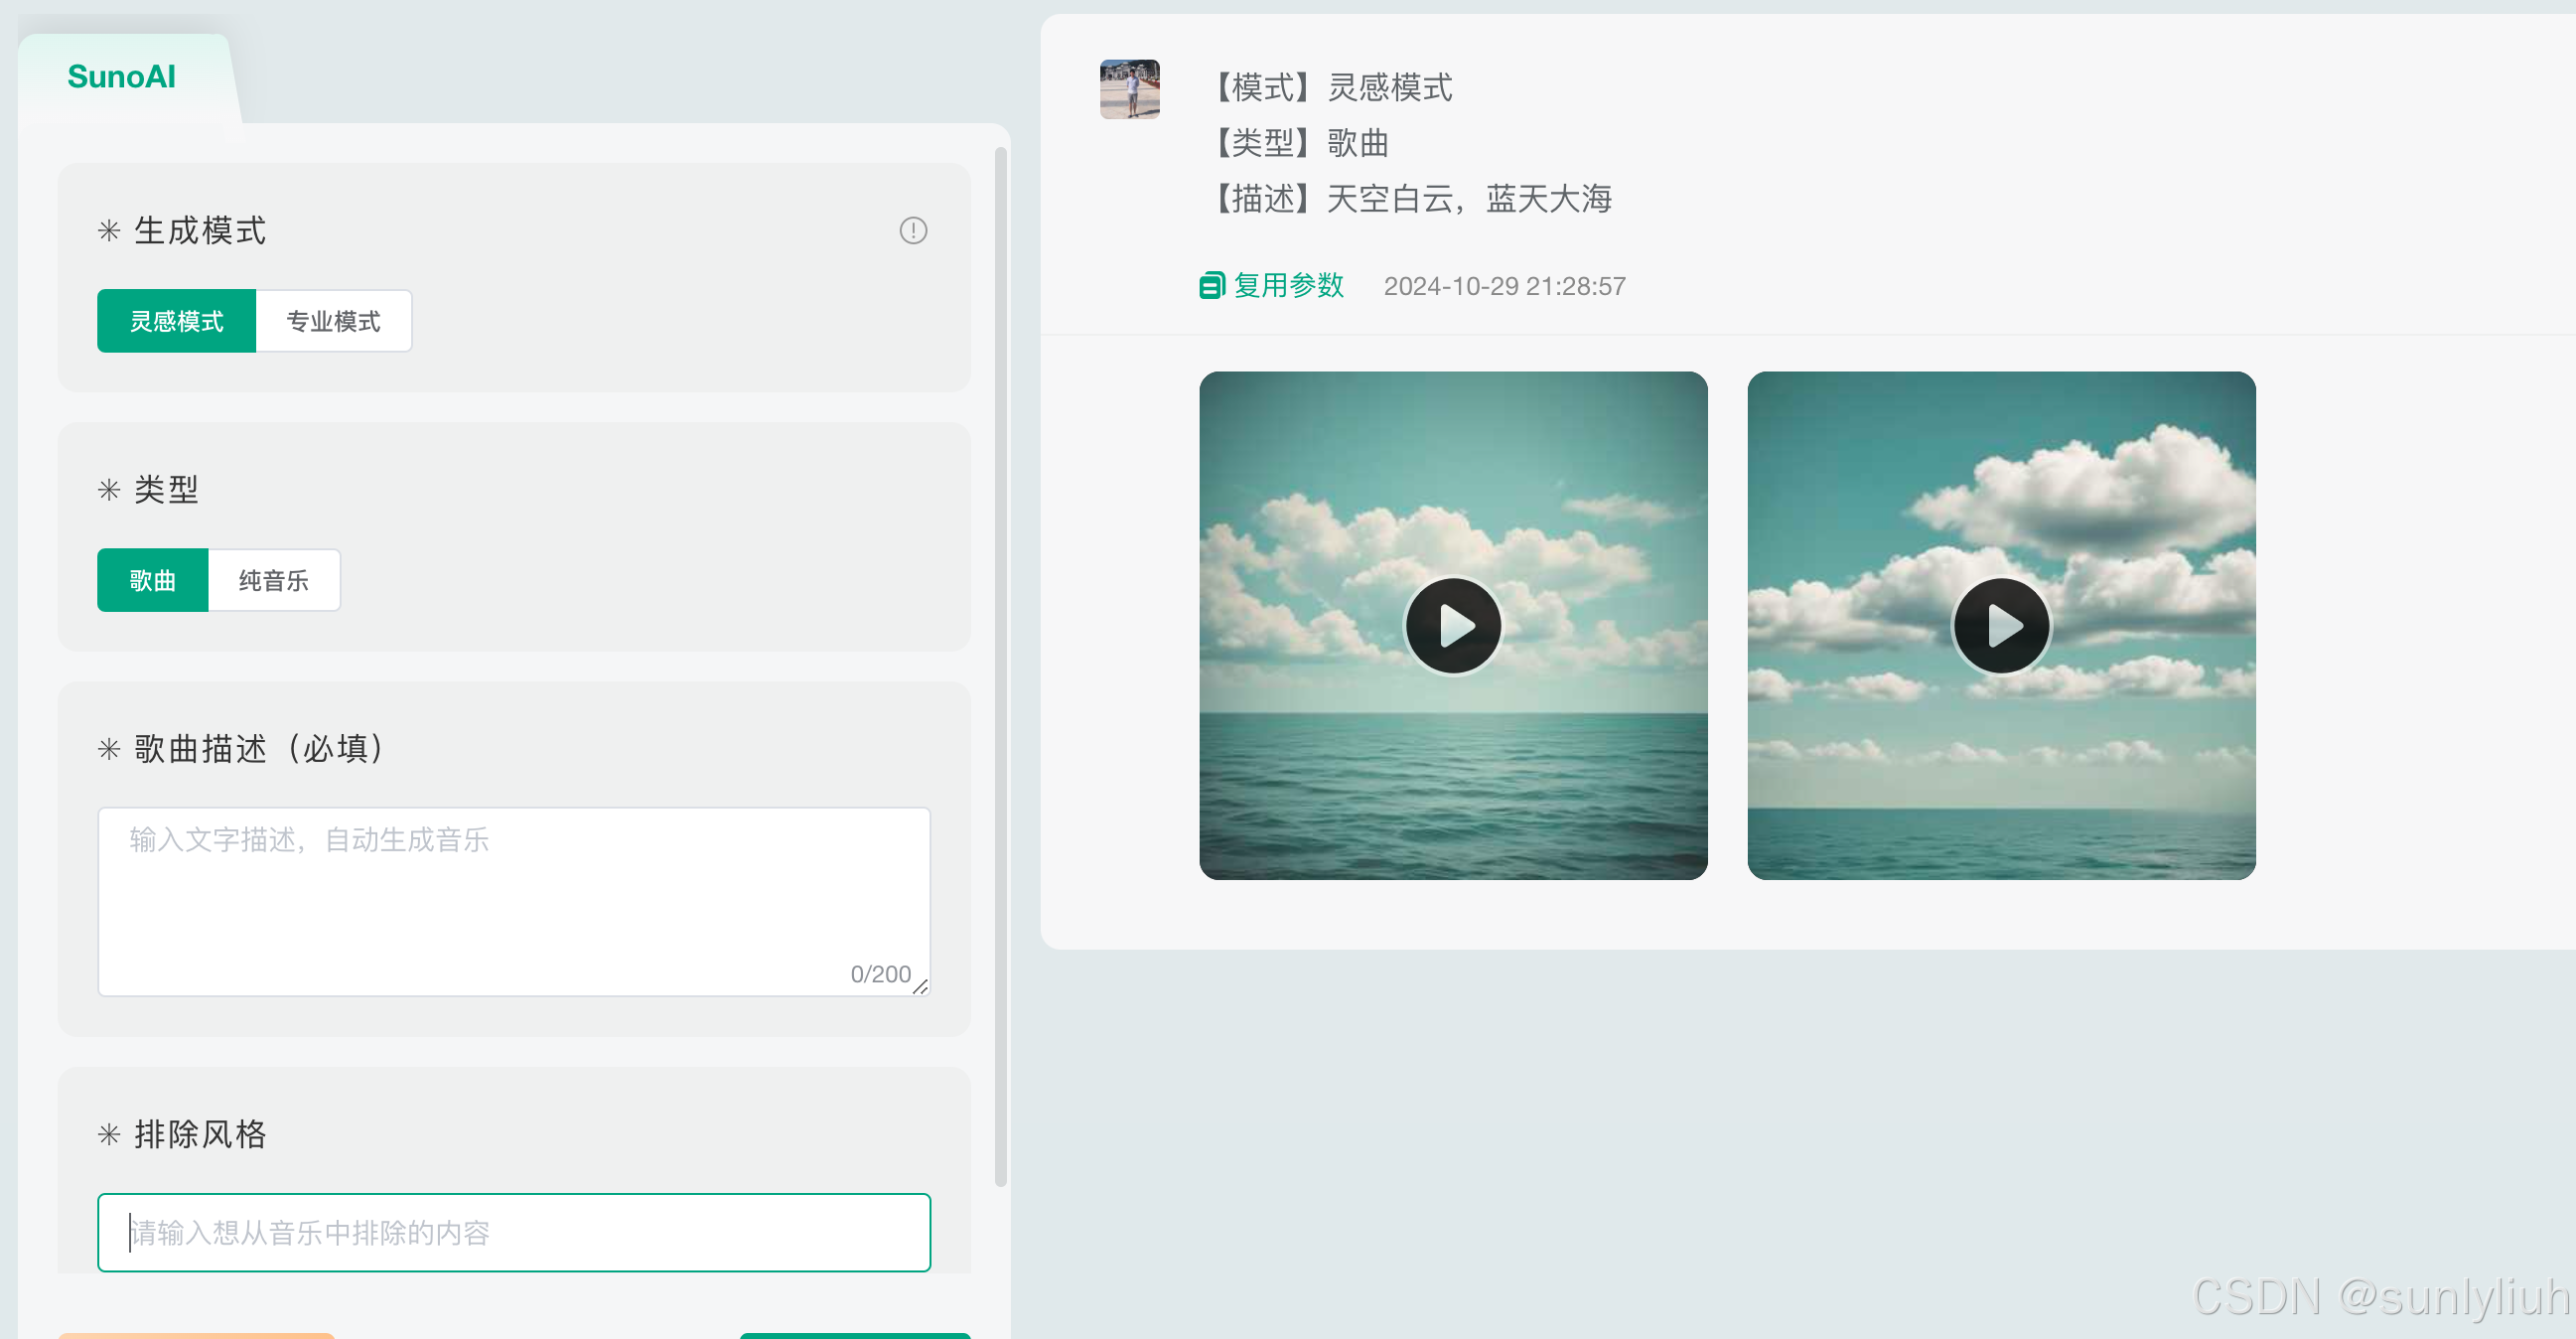This screenshot has height=1339, width=2576.
Task: Click the 2024-10-29 timestamp text
Action: [x=1503, y=287]
